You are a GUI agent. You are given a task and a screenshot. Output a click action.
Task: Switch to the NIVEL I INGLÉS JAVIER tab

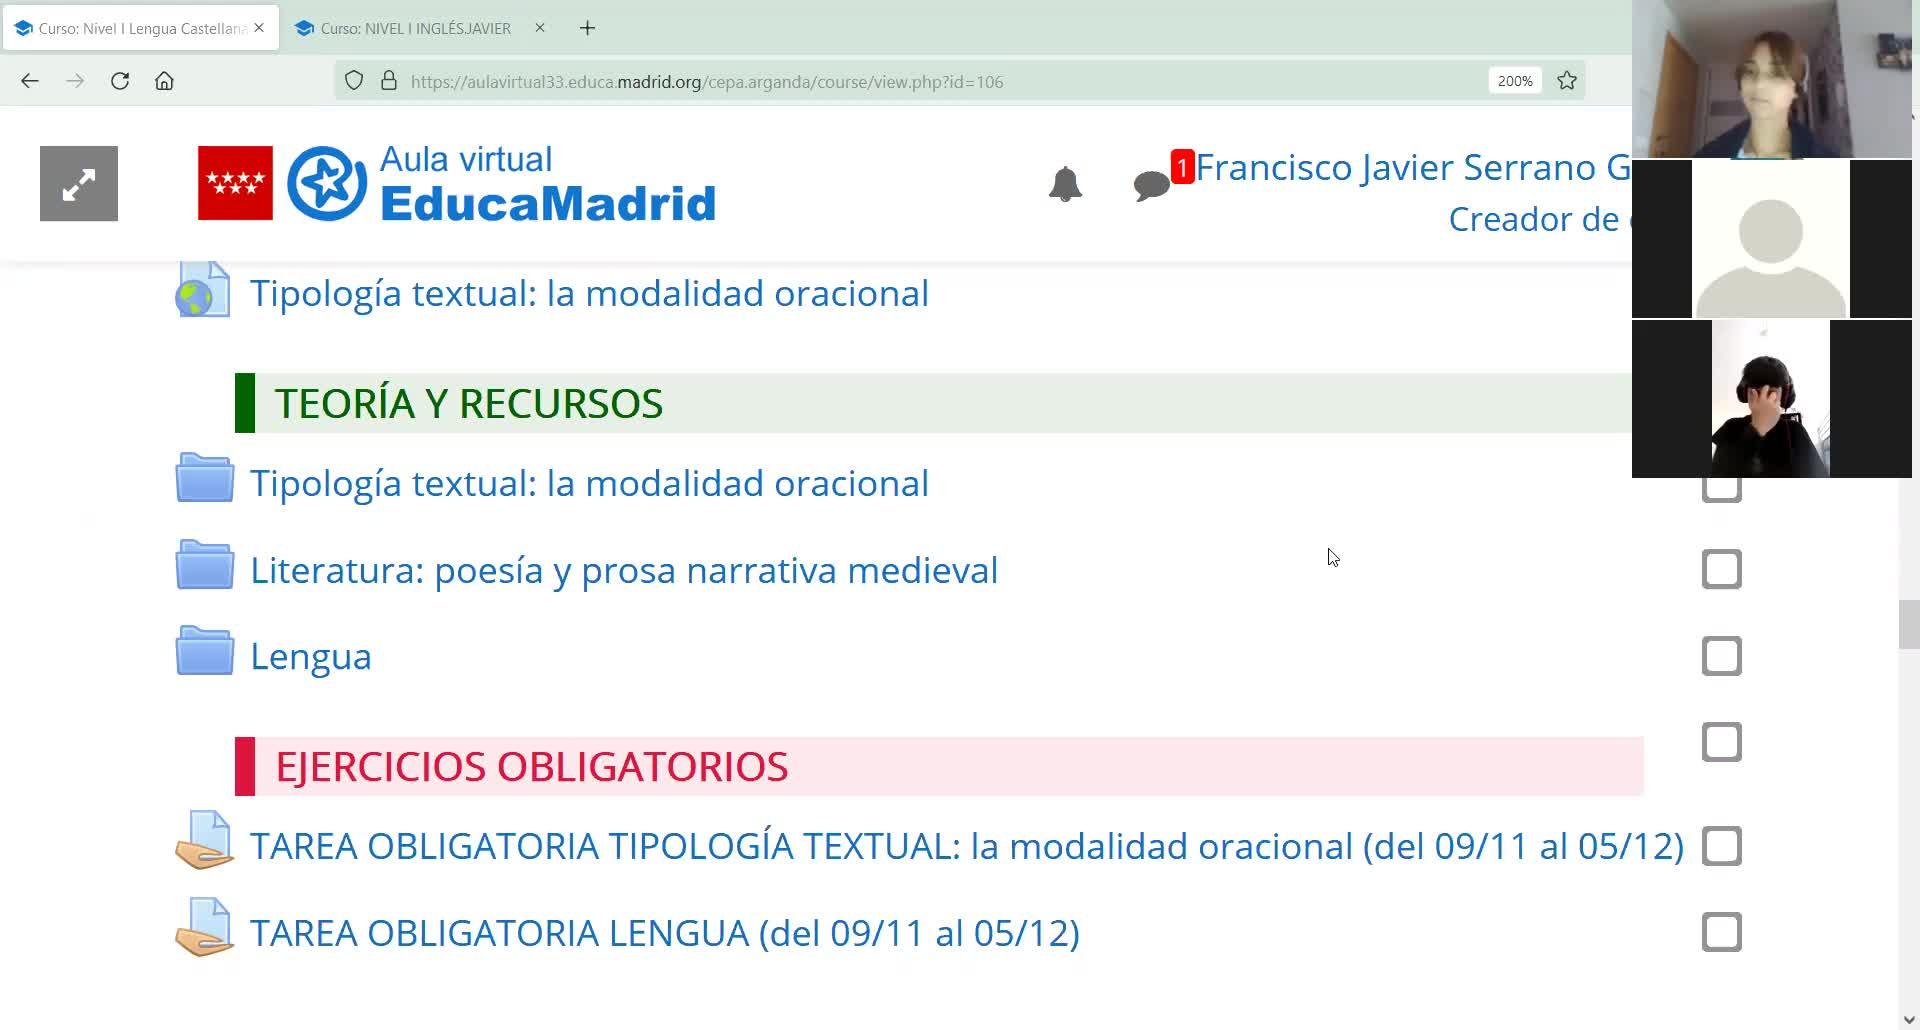click(x=421, y=28)
